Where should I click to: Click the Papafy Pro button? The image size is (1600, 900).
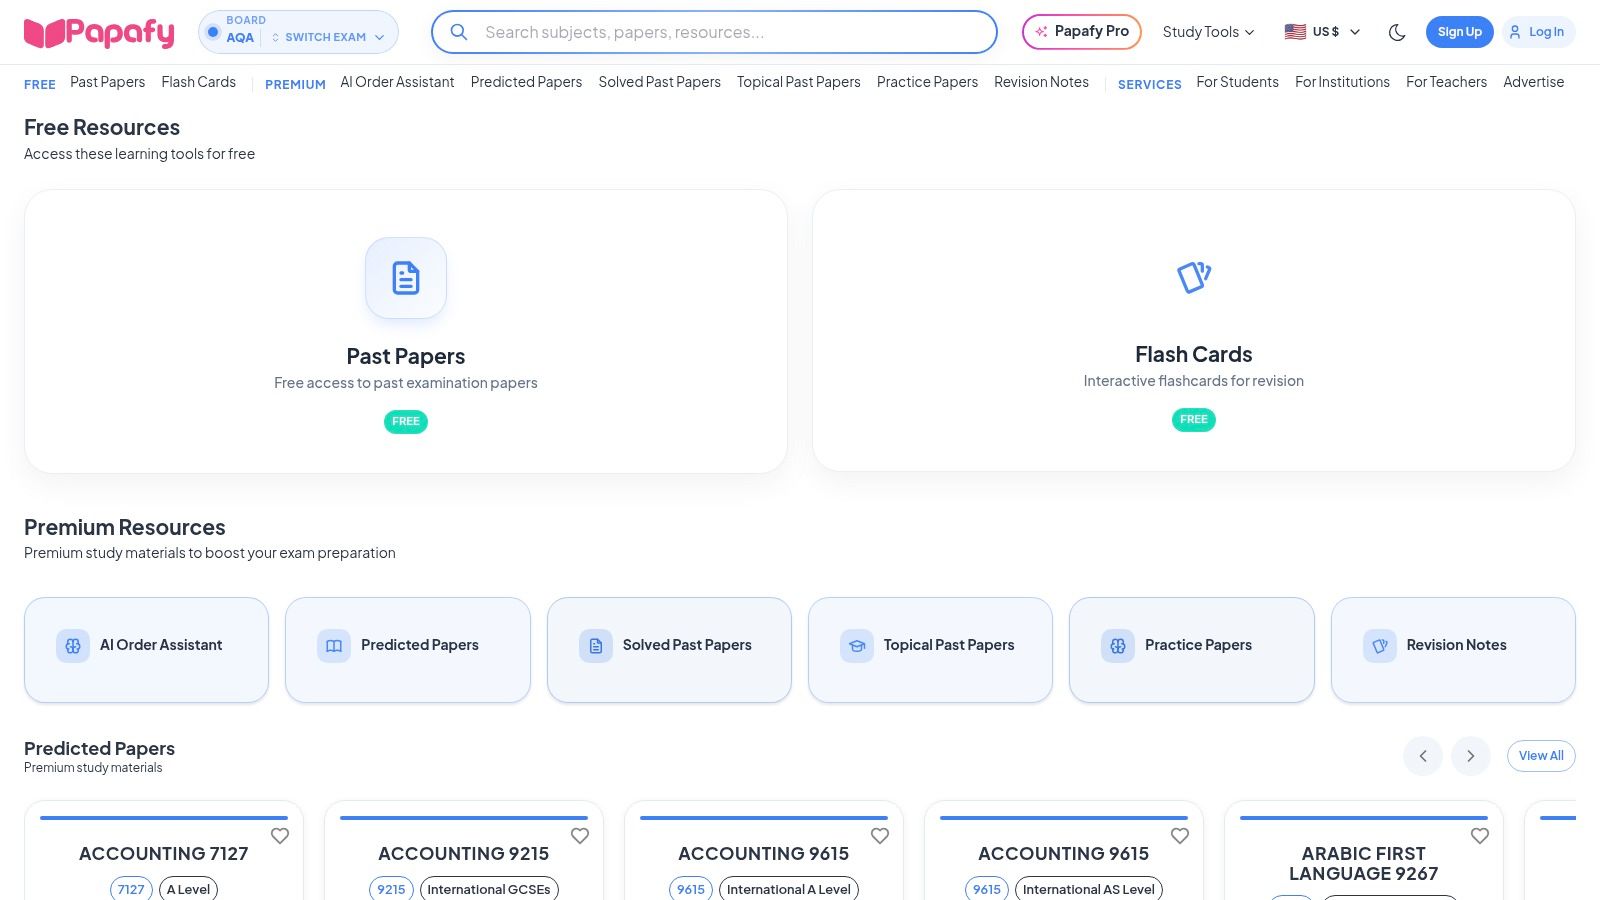pyautogui.click(x=1082, y=32)
